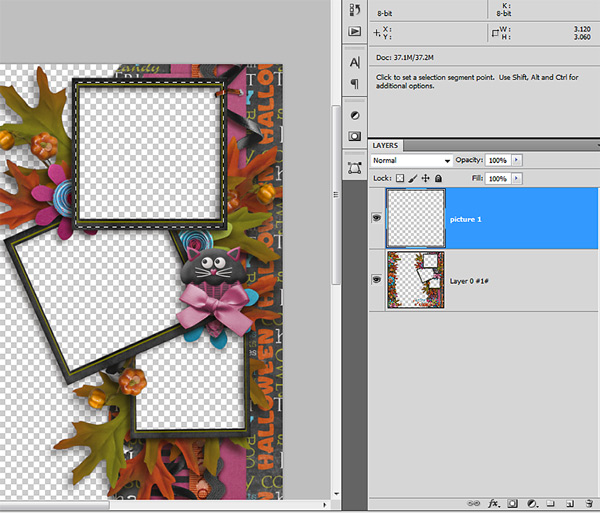600x513 pixels.
Task: Click inside the top square frame
Action: (149, 153)
